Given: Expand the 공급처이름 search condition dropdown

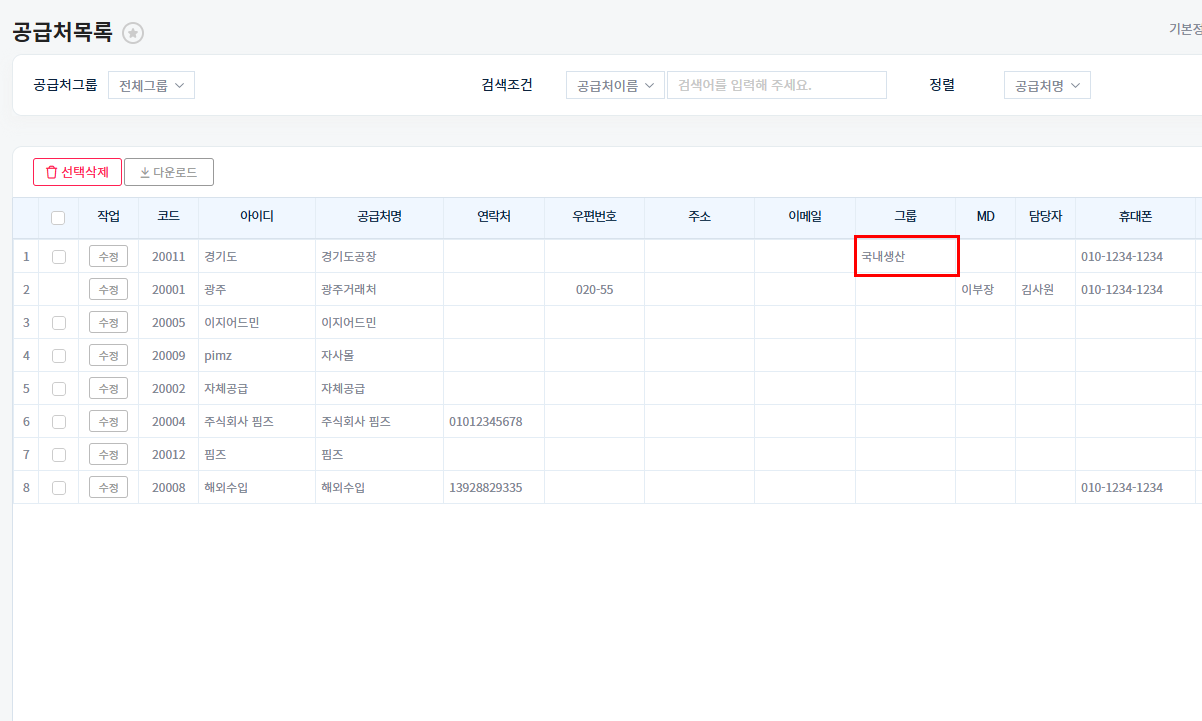Looking at the screenshot, I should (x=615, y=85).
